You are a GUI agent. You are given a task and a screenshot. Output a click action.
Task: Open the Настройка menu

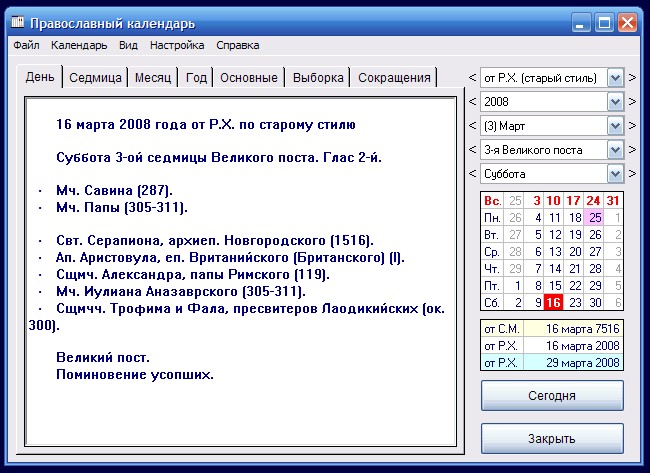(x=177, y=45)
